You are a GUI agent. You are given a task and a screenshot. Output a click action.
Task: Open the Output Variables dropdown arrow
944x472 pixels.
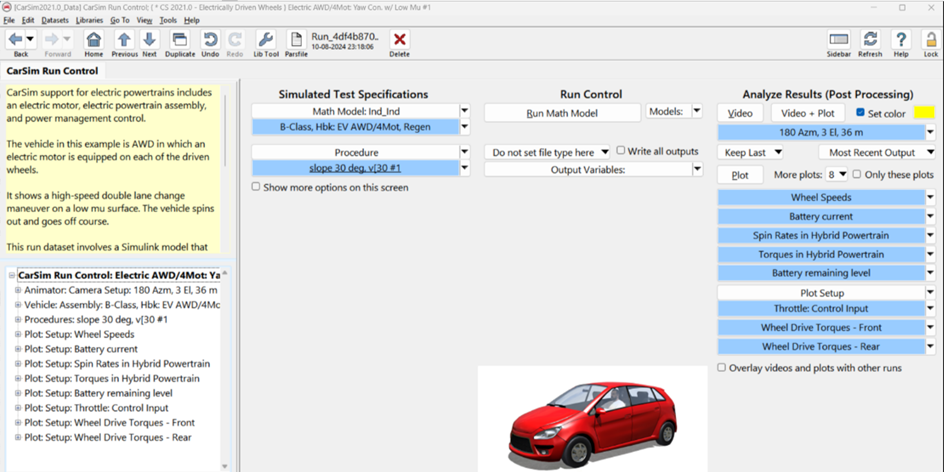(697, 170)
